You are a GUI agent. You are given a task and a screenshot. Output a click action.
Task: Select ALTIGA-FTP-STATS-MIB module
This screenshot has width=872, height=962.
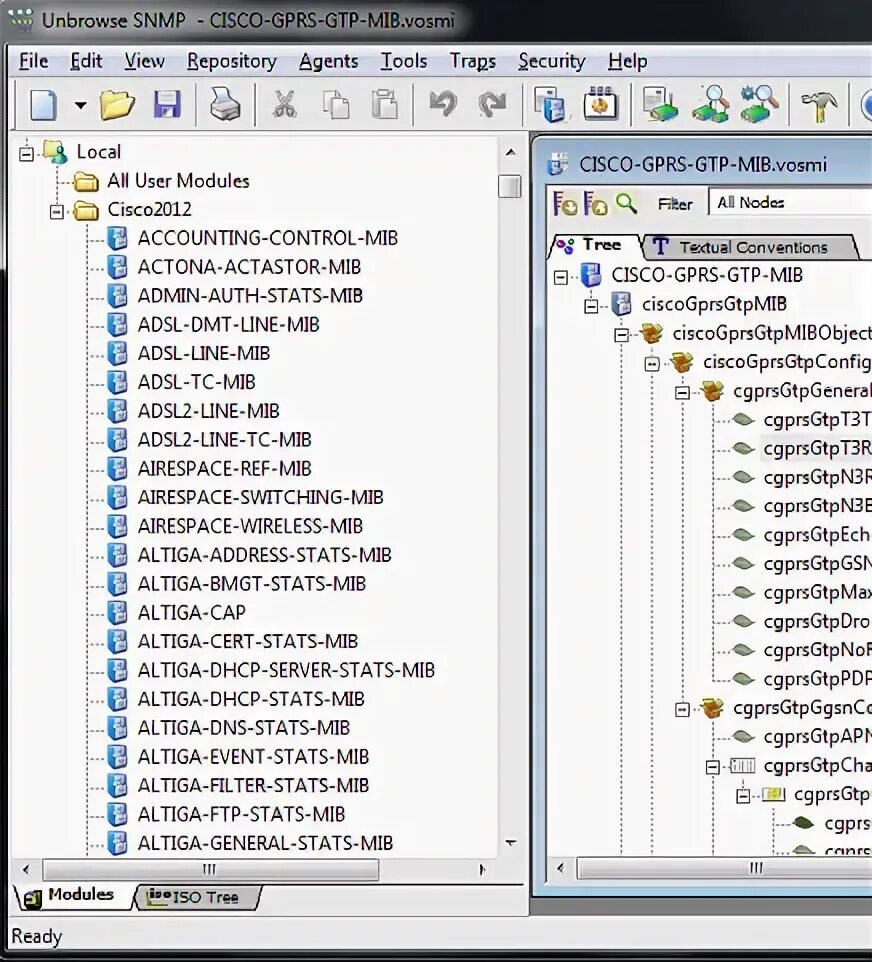[x=241, y=814]
